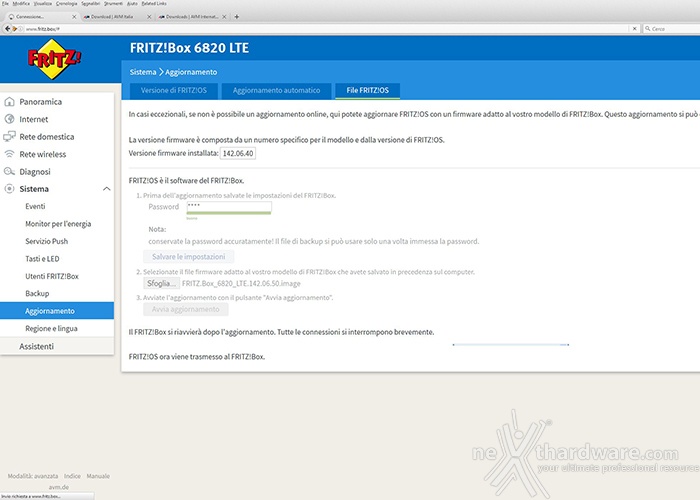The height and width of the screenshot is (500, 700).
Task: Open Regione e lingua settings
Action: point(51,328)
